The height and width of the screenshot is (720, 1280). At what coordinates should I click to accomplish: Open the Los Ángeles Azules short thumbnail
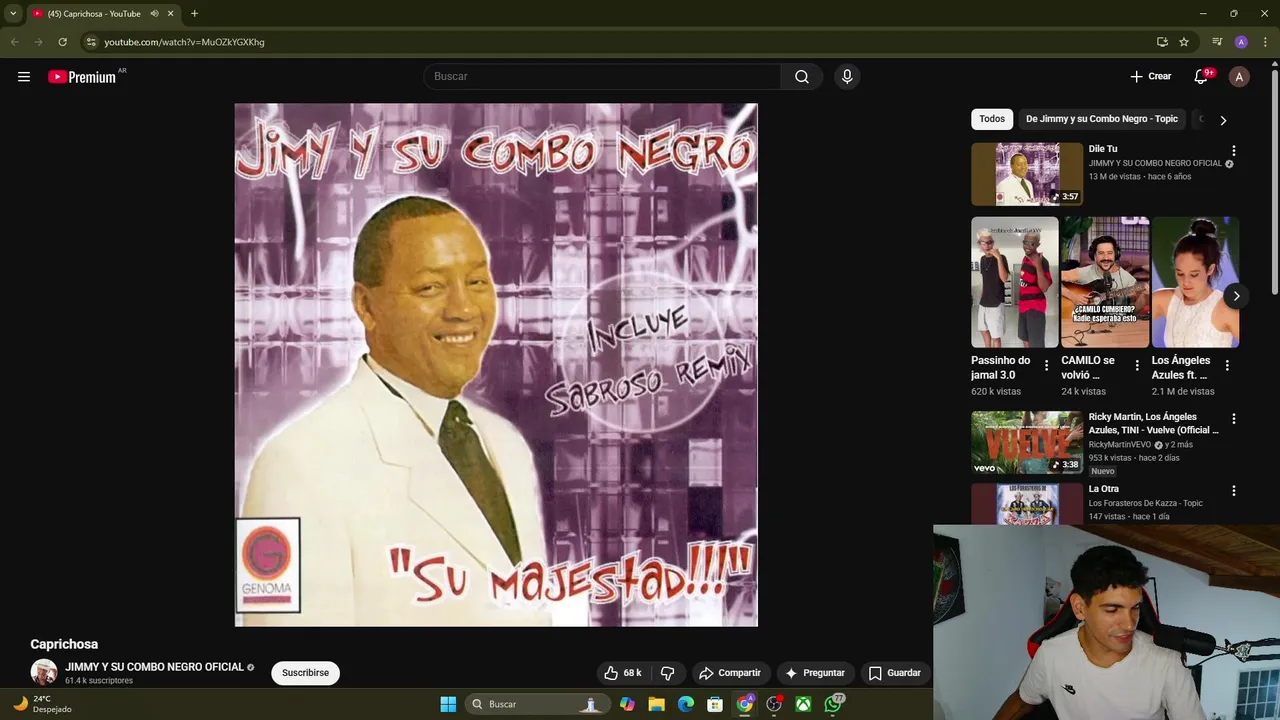[1195, 282]
